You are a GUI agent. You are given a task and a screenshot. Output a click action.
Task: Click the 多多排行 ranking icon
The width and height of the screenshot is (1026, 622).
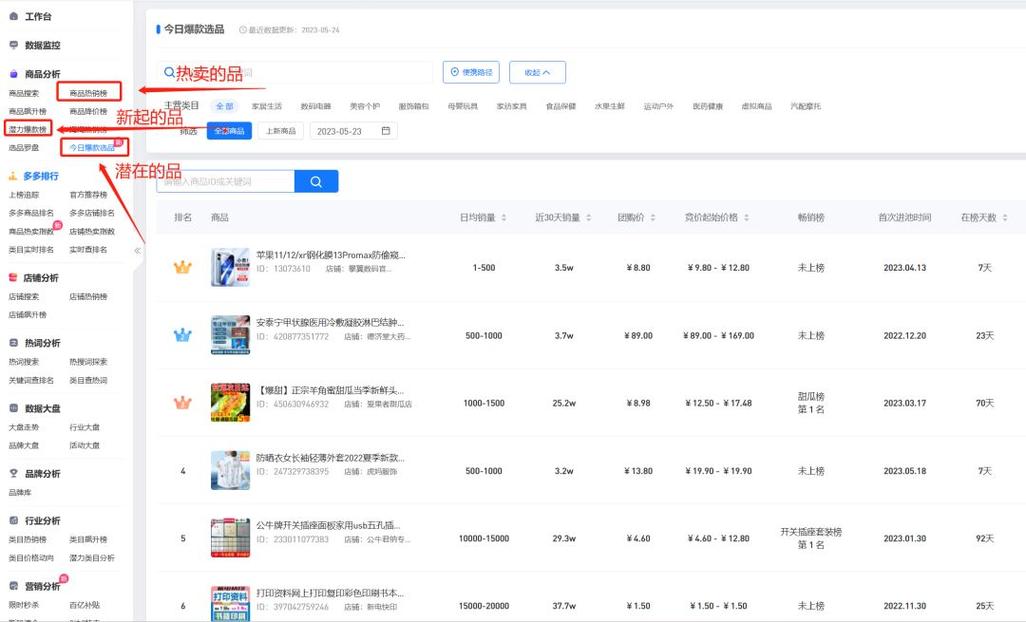coord(12,175)
